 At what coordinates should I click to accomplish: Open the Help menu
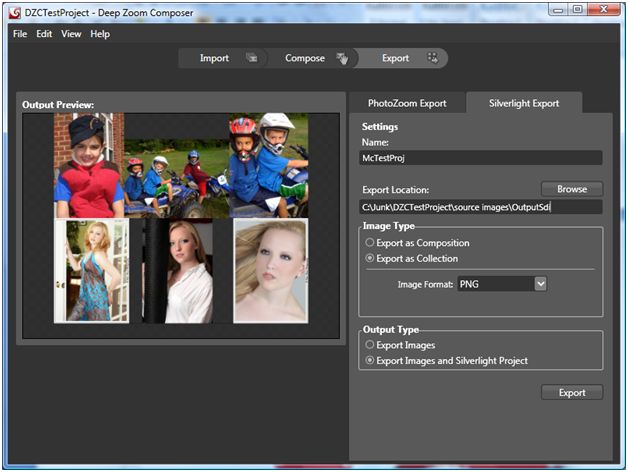point(100,34)
